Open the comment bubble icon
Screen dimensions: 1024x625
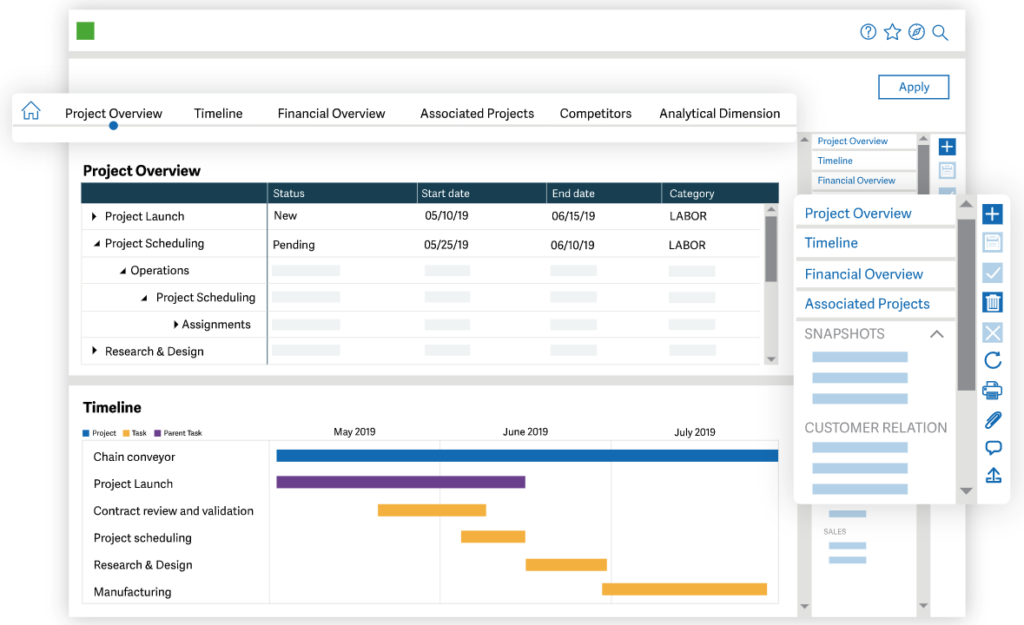(992, 447)
